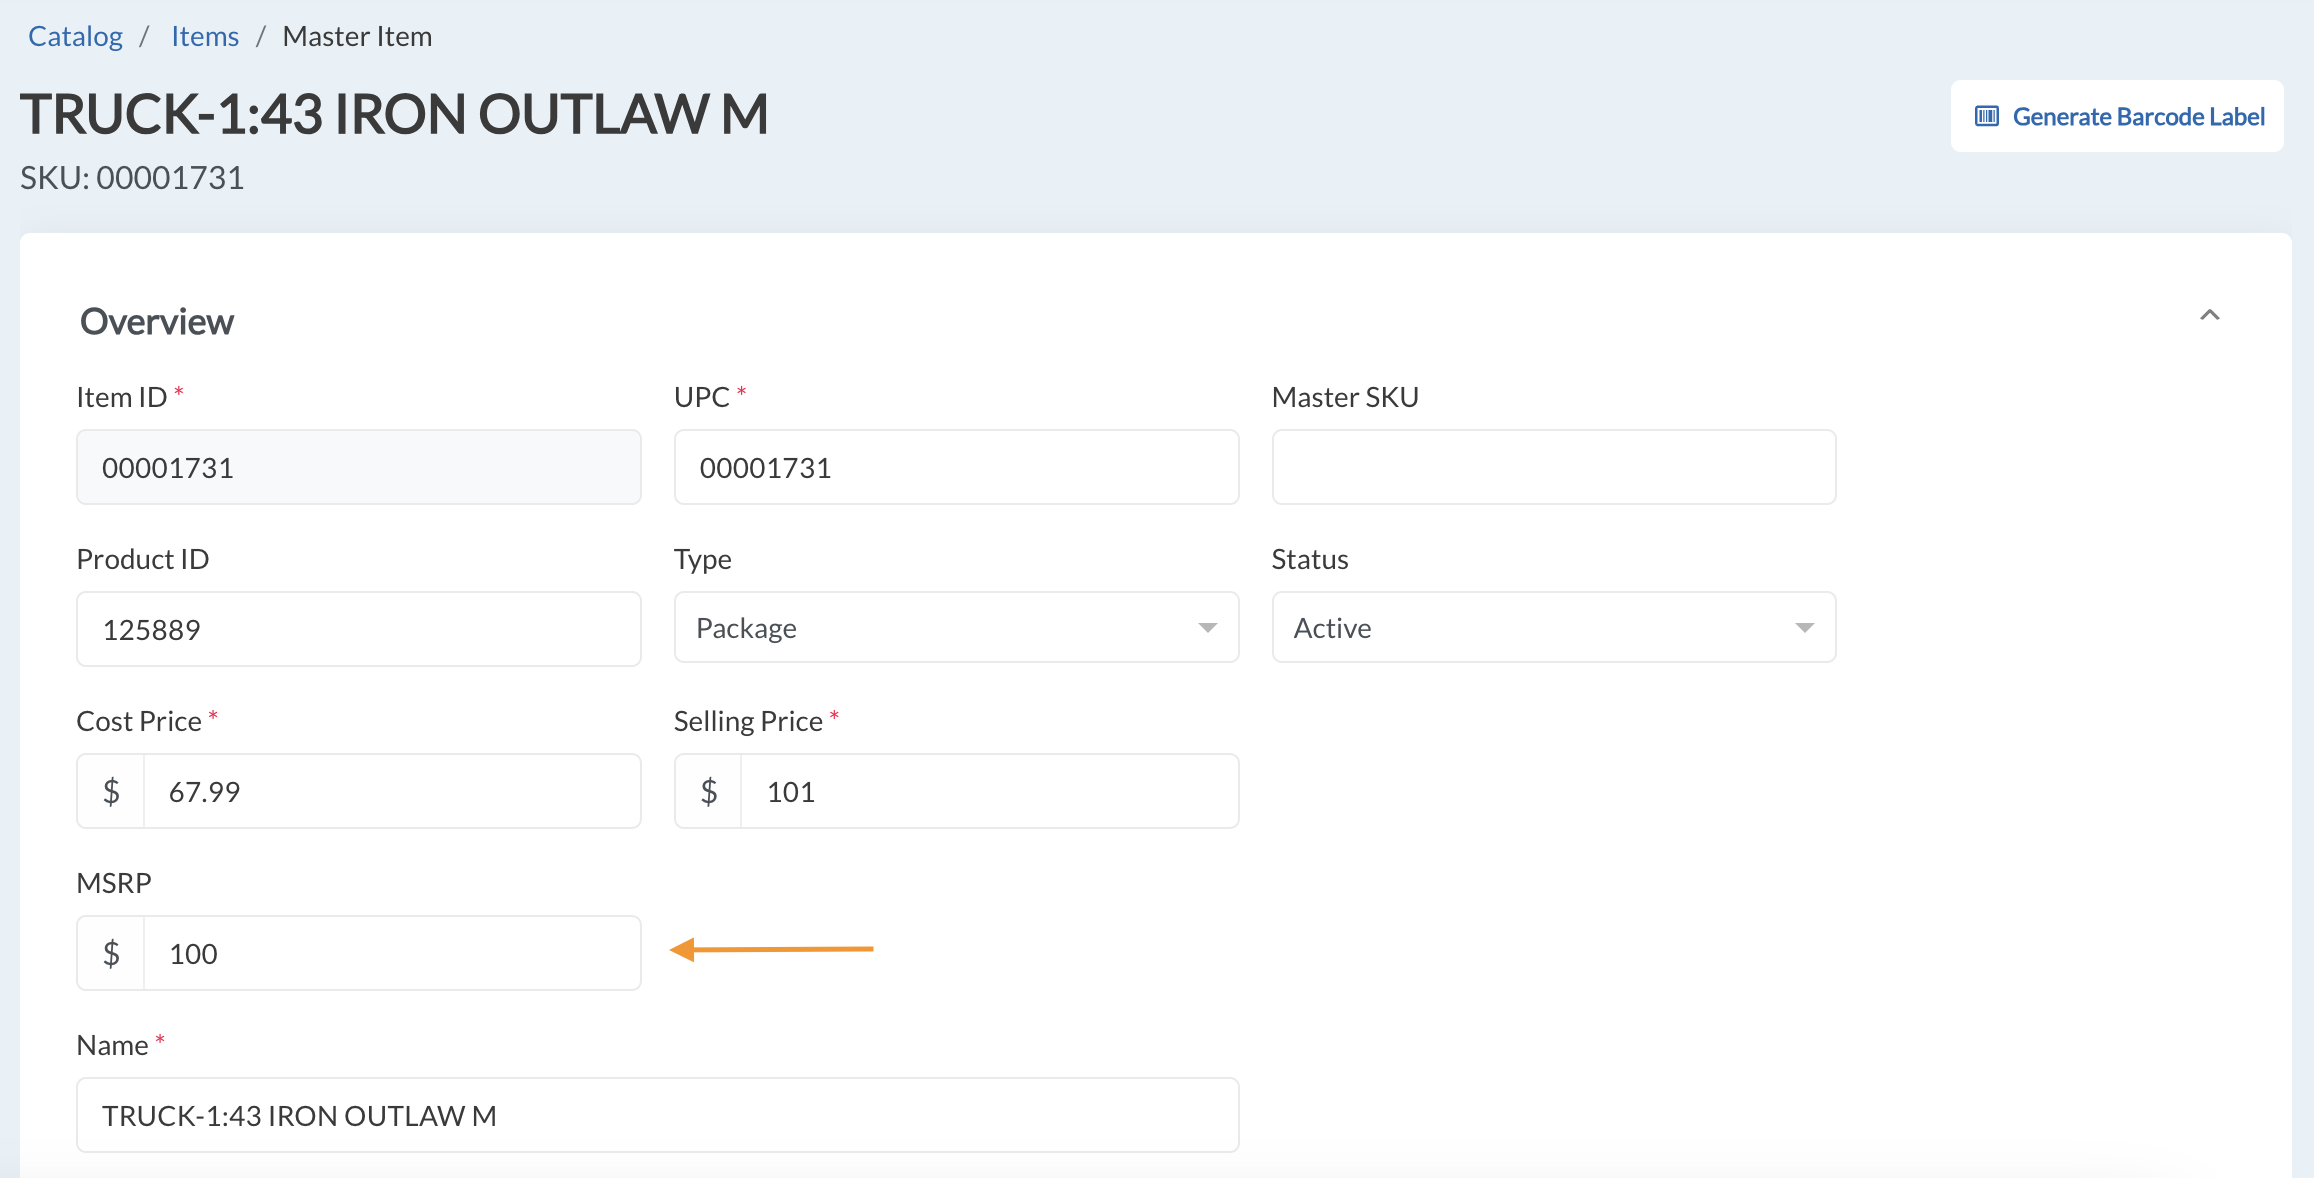The image size is (2314, 1178).
Task: Click the dollar sign prefix on Cost Price
Action: pos(110,790)
